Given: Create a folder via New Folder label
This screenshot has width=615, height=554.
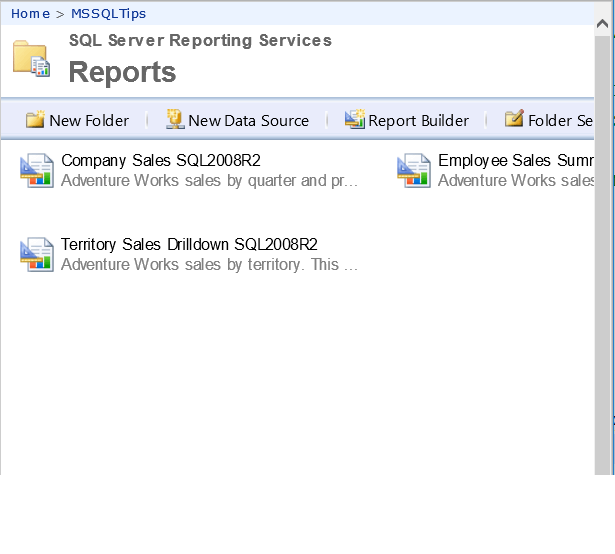Looking at the screenshot, I should [89, 120].
